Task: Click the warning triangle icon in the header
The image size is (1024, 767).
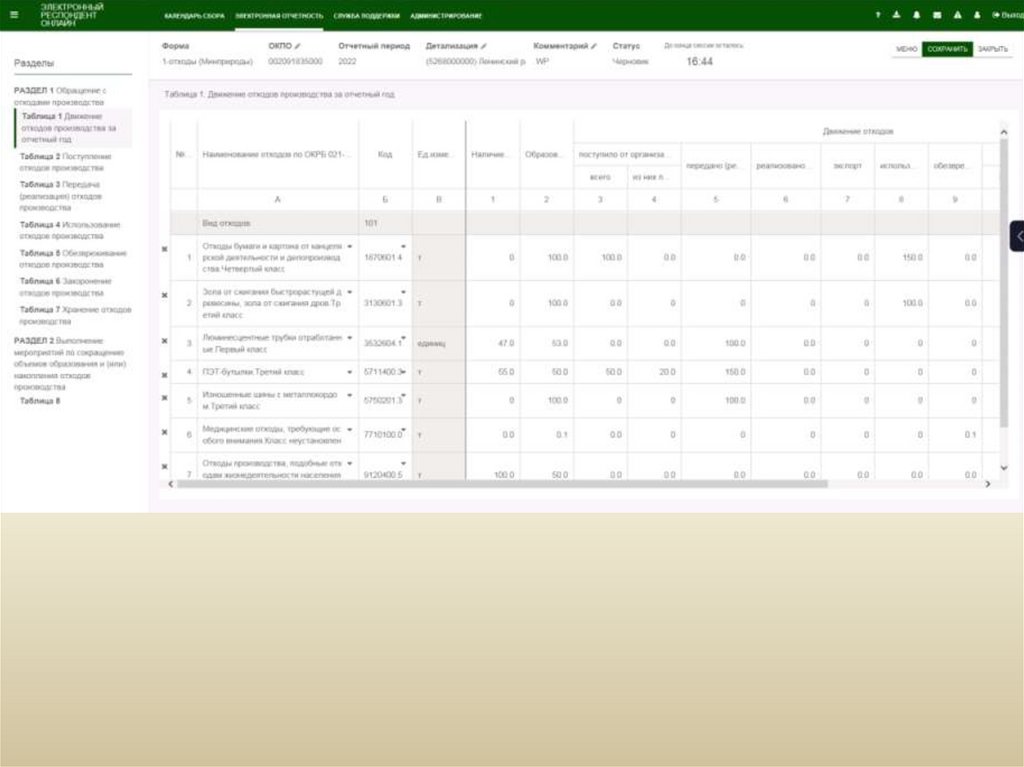Action: [957, 14]
